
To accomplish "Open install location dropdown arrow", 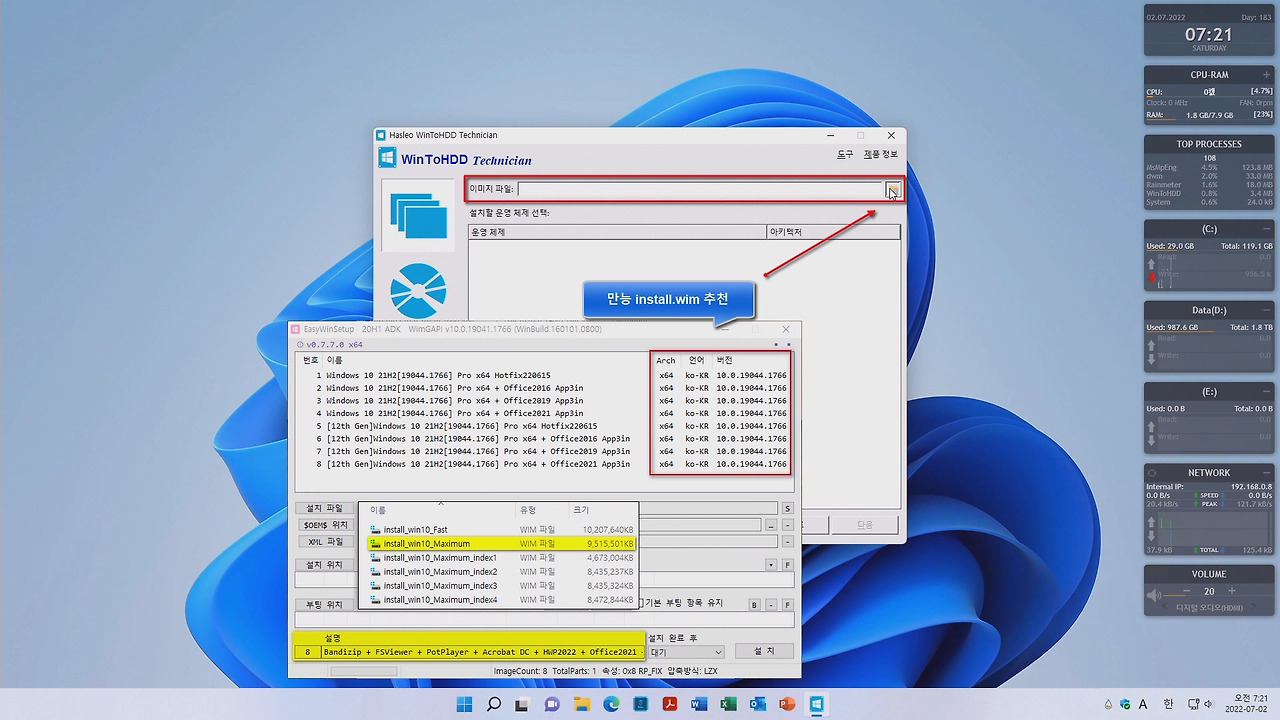I will pyautogui.click(x=771, y=565).
